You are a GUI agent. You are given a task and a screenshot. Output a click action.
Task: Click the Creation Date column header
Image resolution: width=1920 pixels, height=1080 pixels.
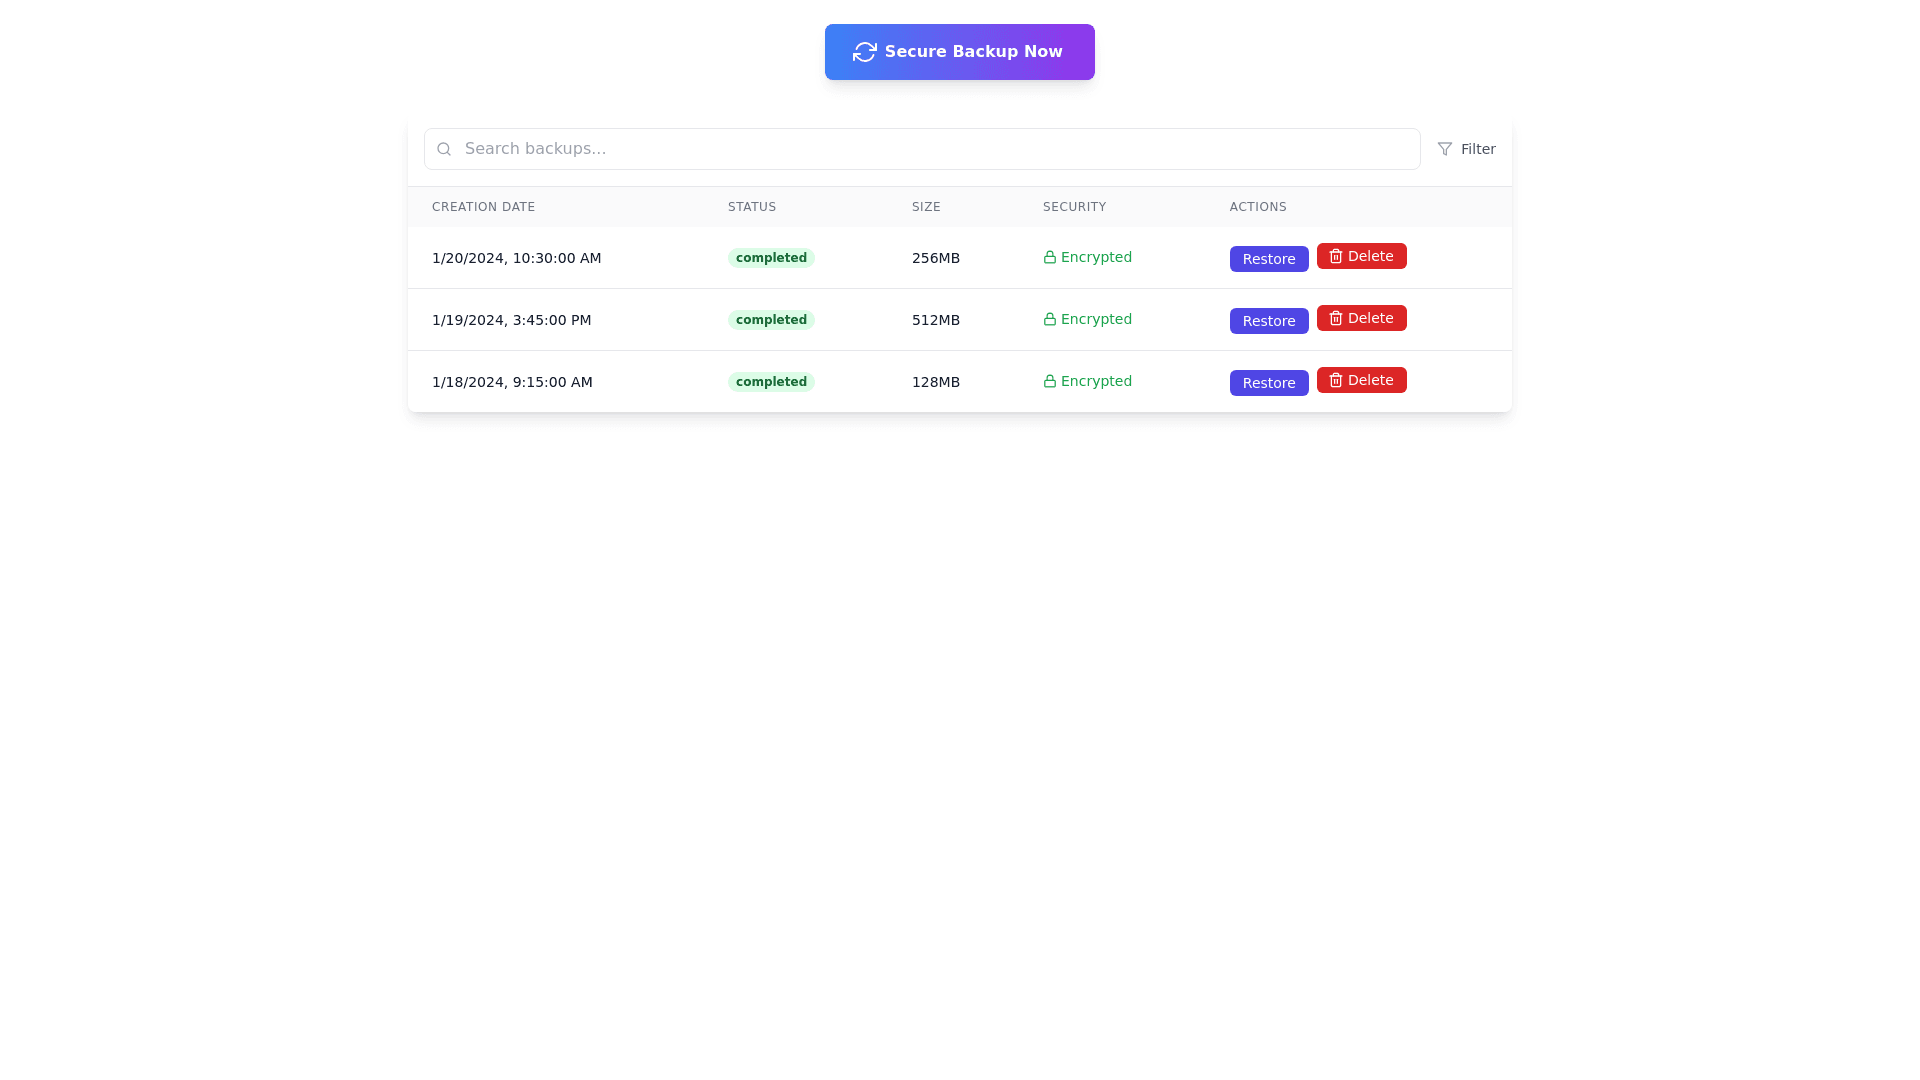point(483,207)
